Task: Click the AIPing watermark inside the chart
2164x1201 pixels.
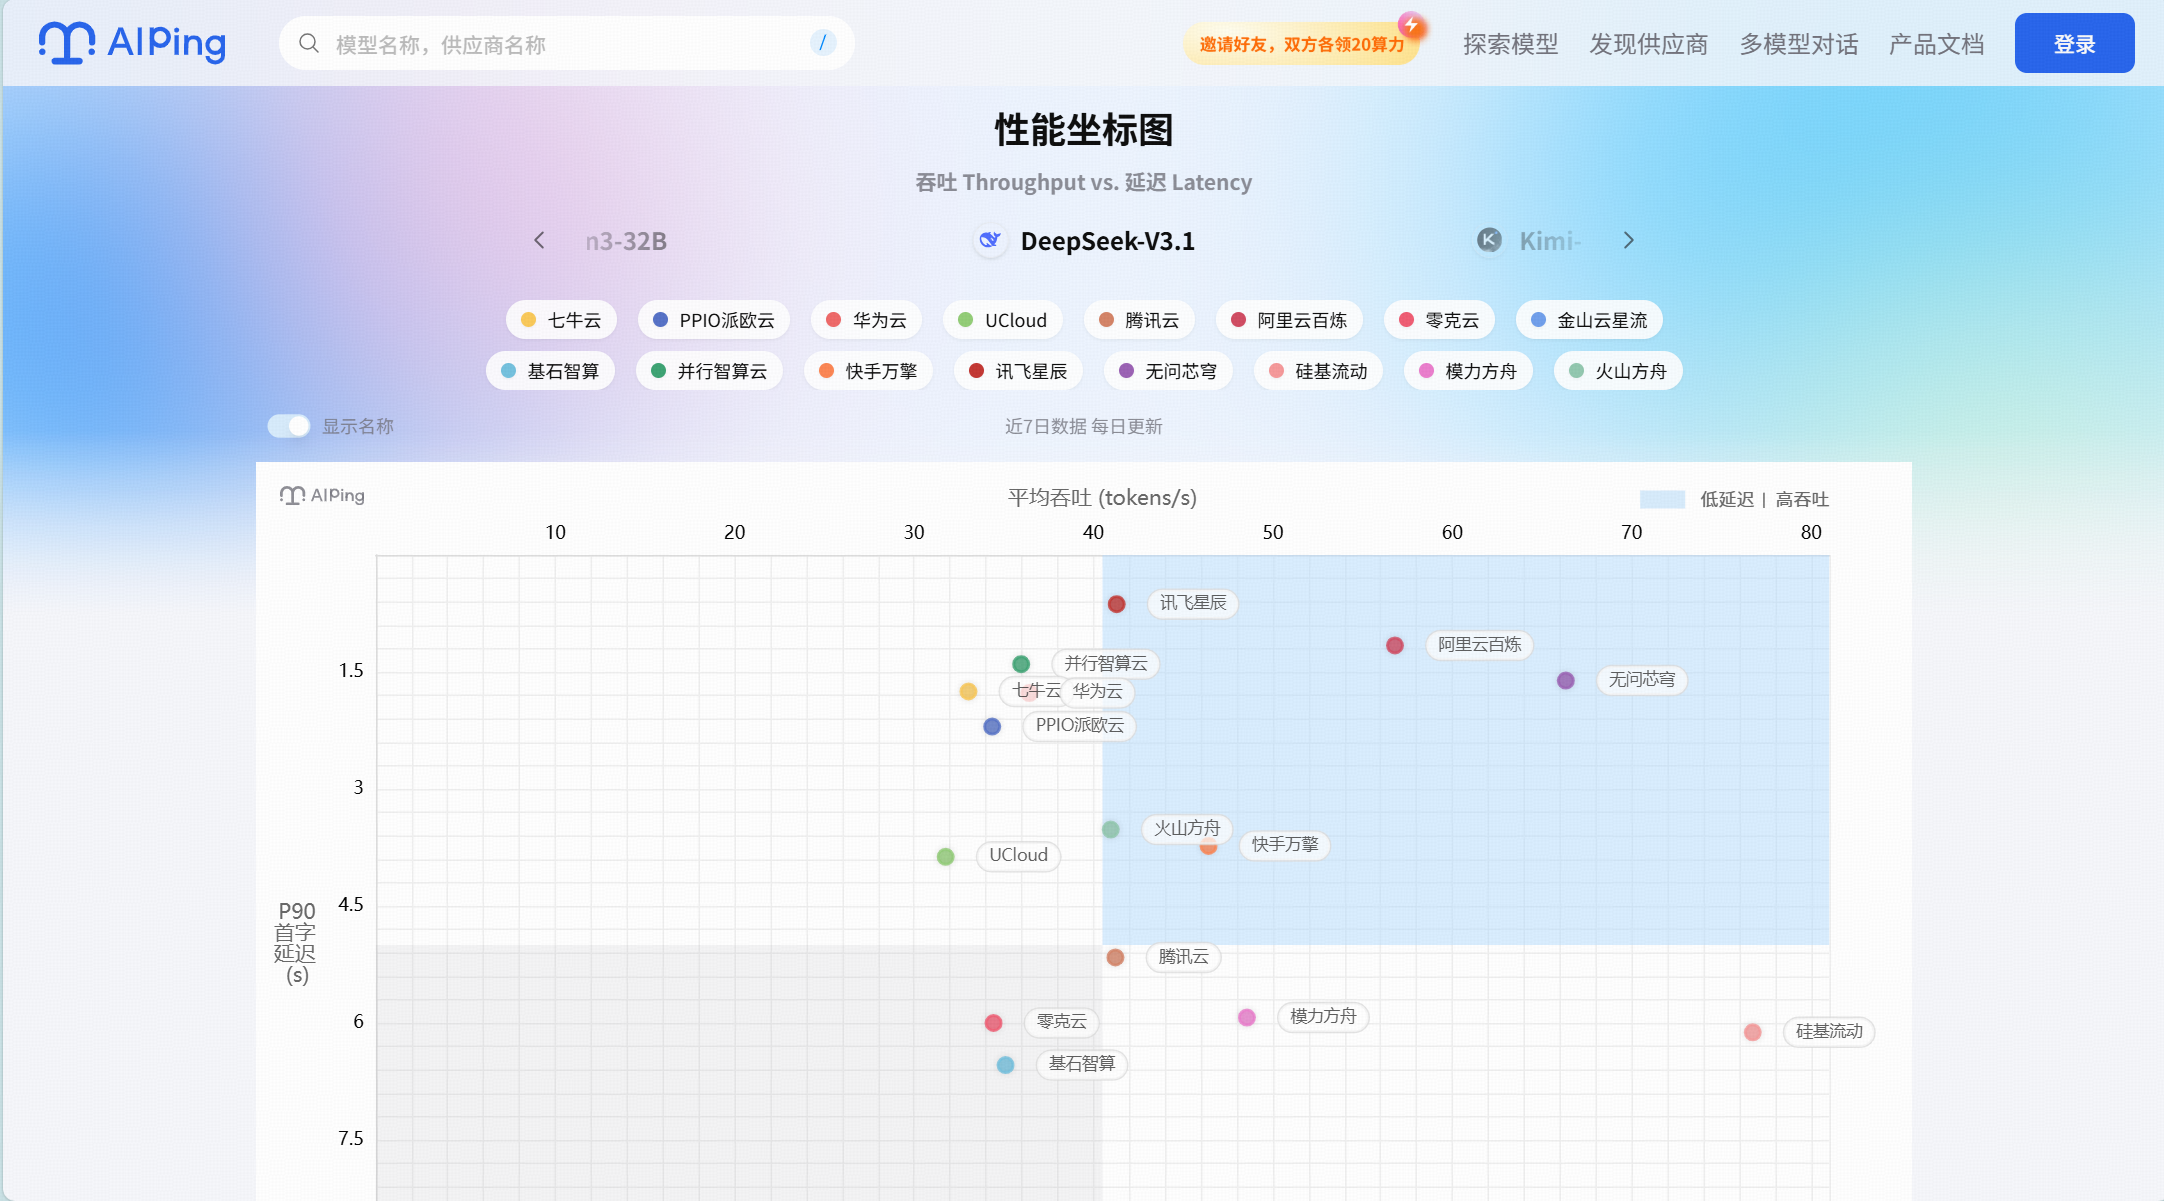Action: (x=322, y=494)
